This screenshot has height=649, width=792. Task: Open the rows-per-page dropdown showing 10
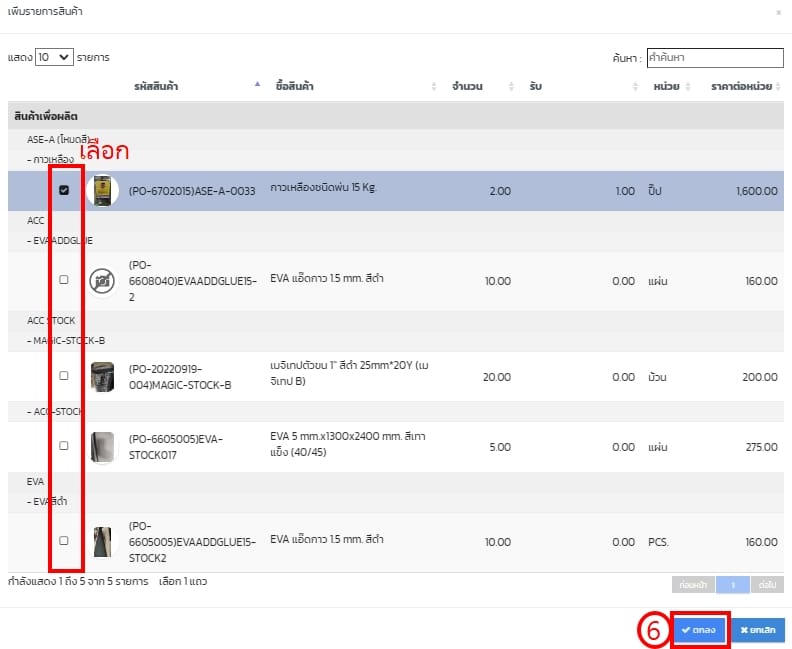pos(54,57)
